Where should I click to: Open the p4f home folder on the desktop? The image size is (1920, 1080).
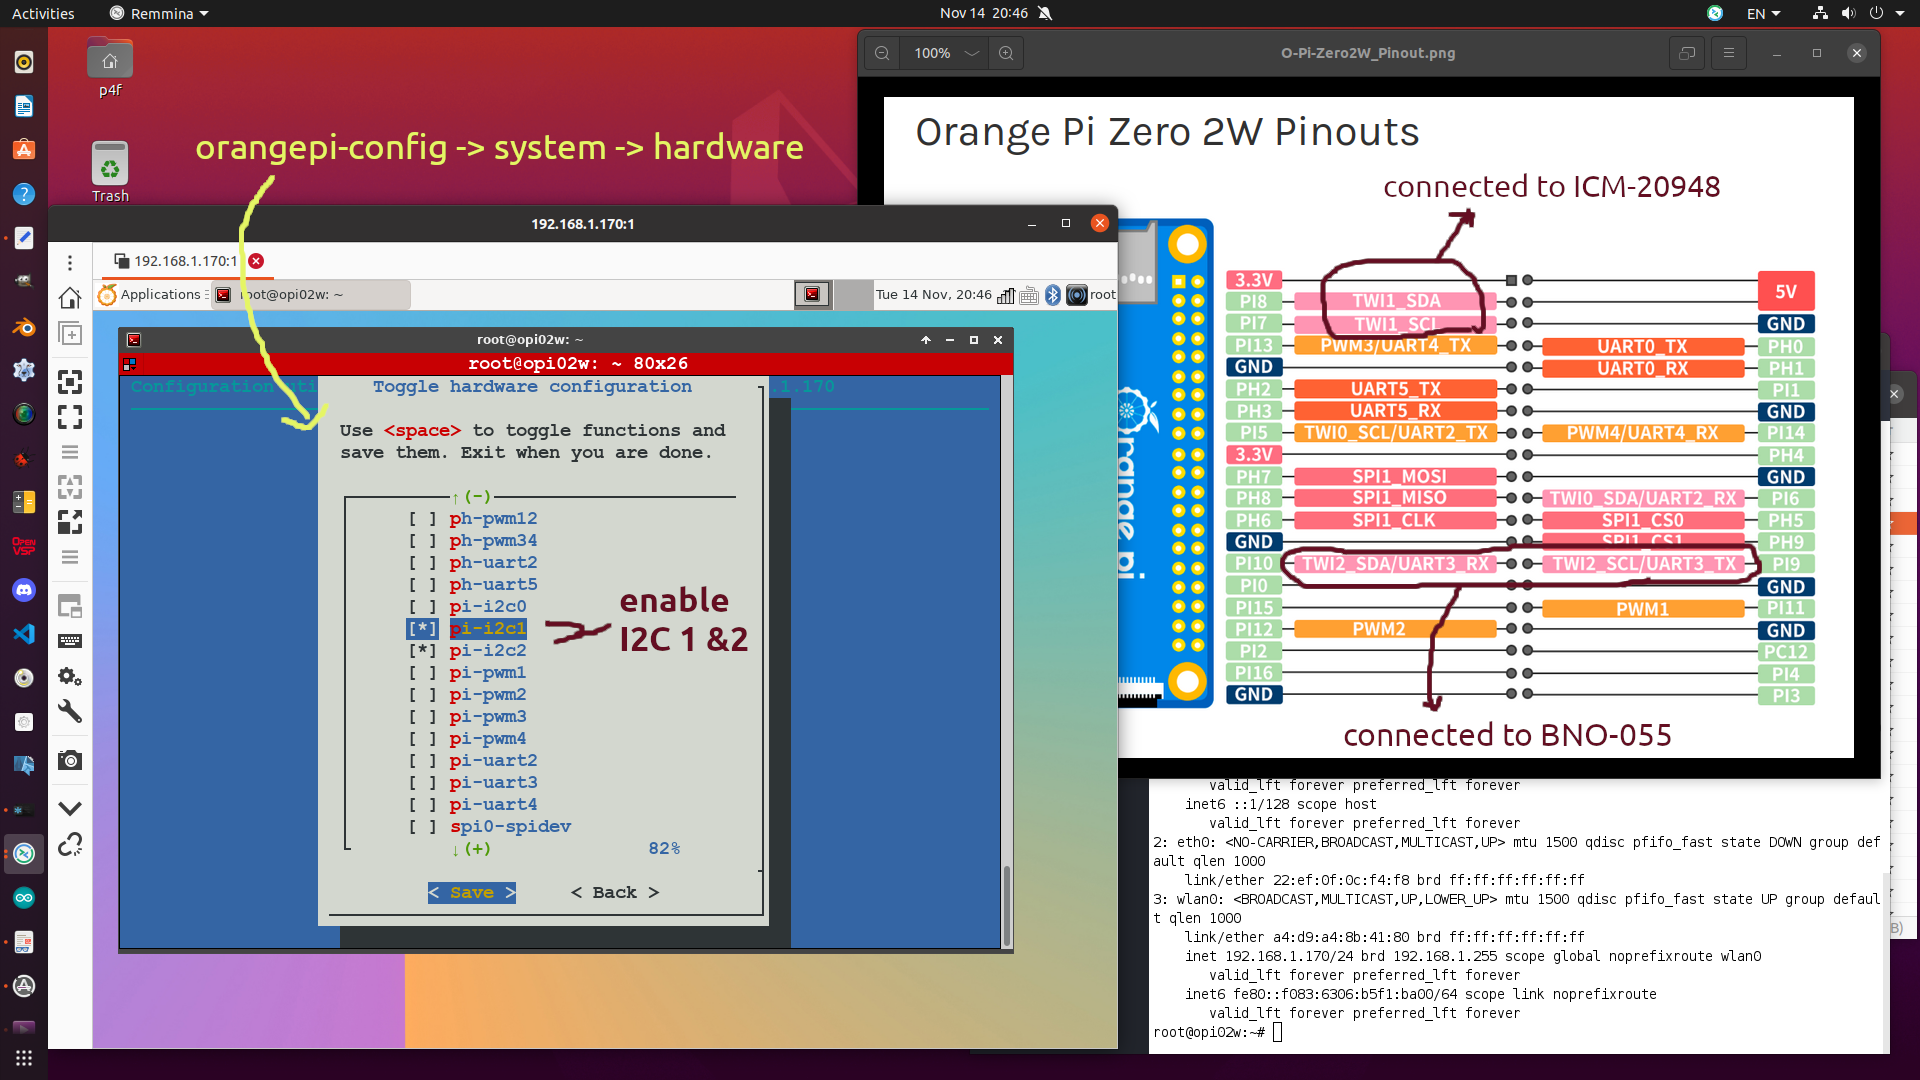point(110,67)
